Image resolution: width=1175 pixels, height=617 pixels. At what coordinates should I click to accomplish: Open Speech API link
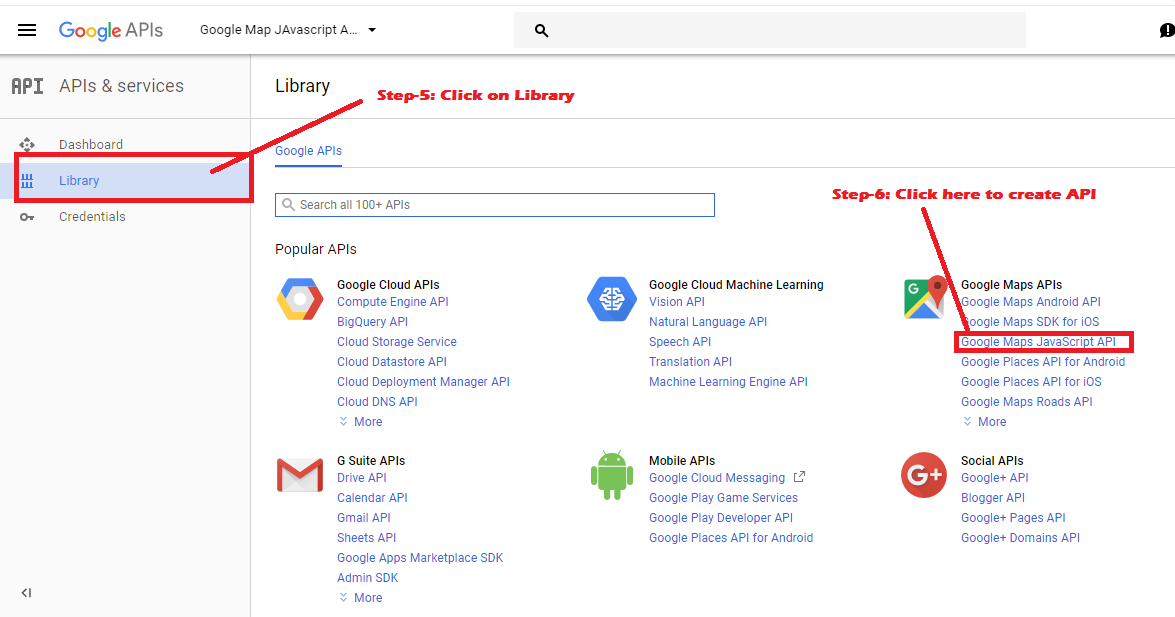[x=680, y=342]
